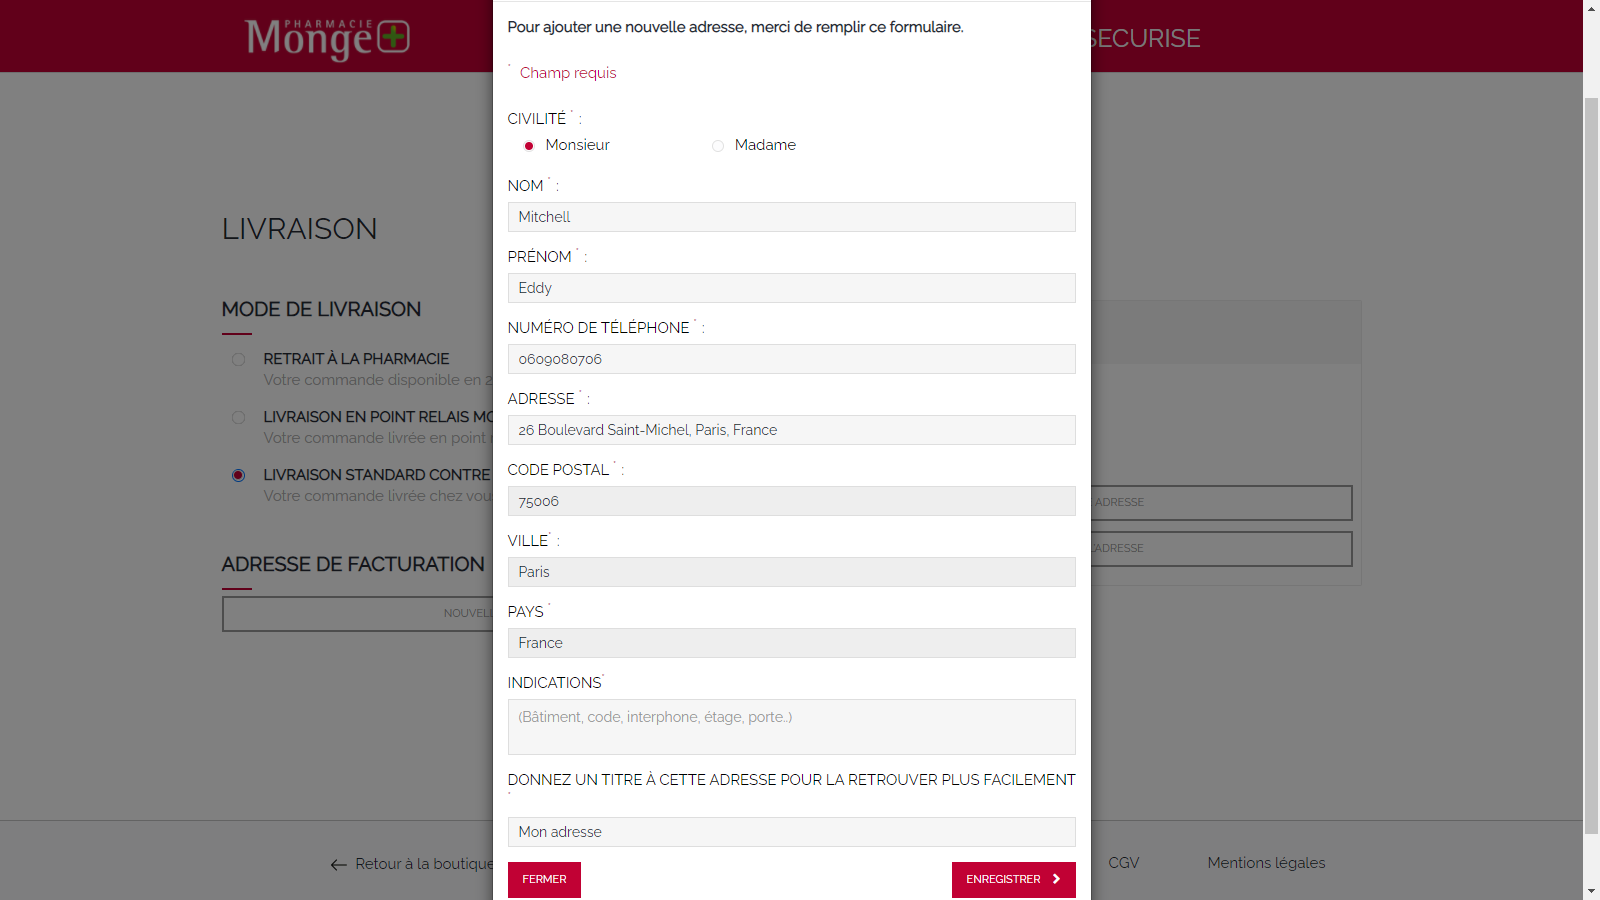The image size is (1600, 900).
Task: Open the Mentions légales link
Action: (x=1265, y=863)
